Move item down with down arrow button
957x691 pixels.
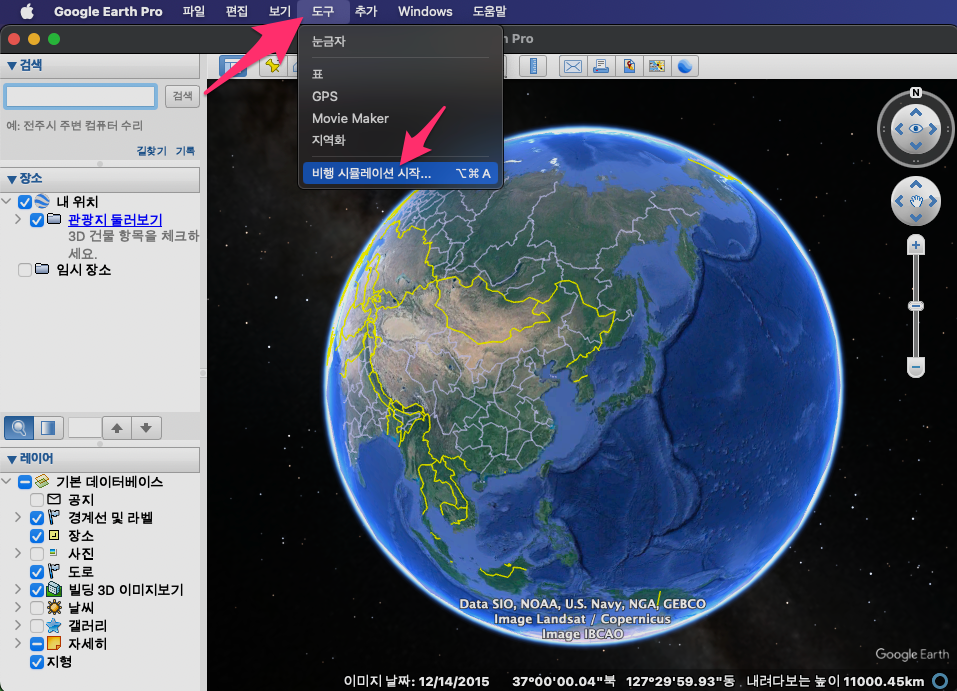tap(146, 428)
